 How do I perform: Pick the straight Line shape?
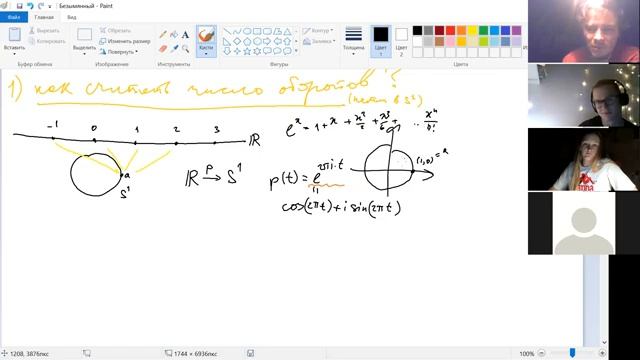click(227, 31)
